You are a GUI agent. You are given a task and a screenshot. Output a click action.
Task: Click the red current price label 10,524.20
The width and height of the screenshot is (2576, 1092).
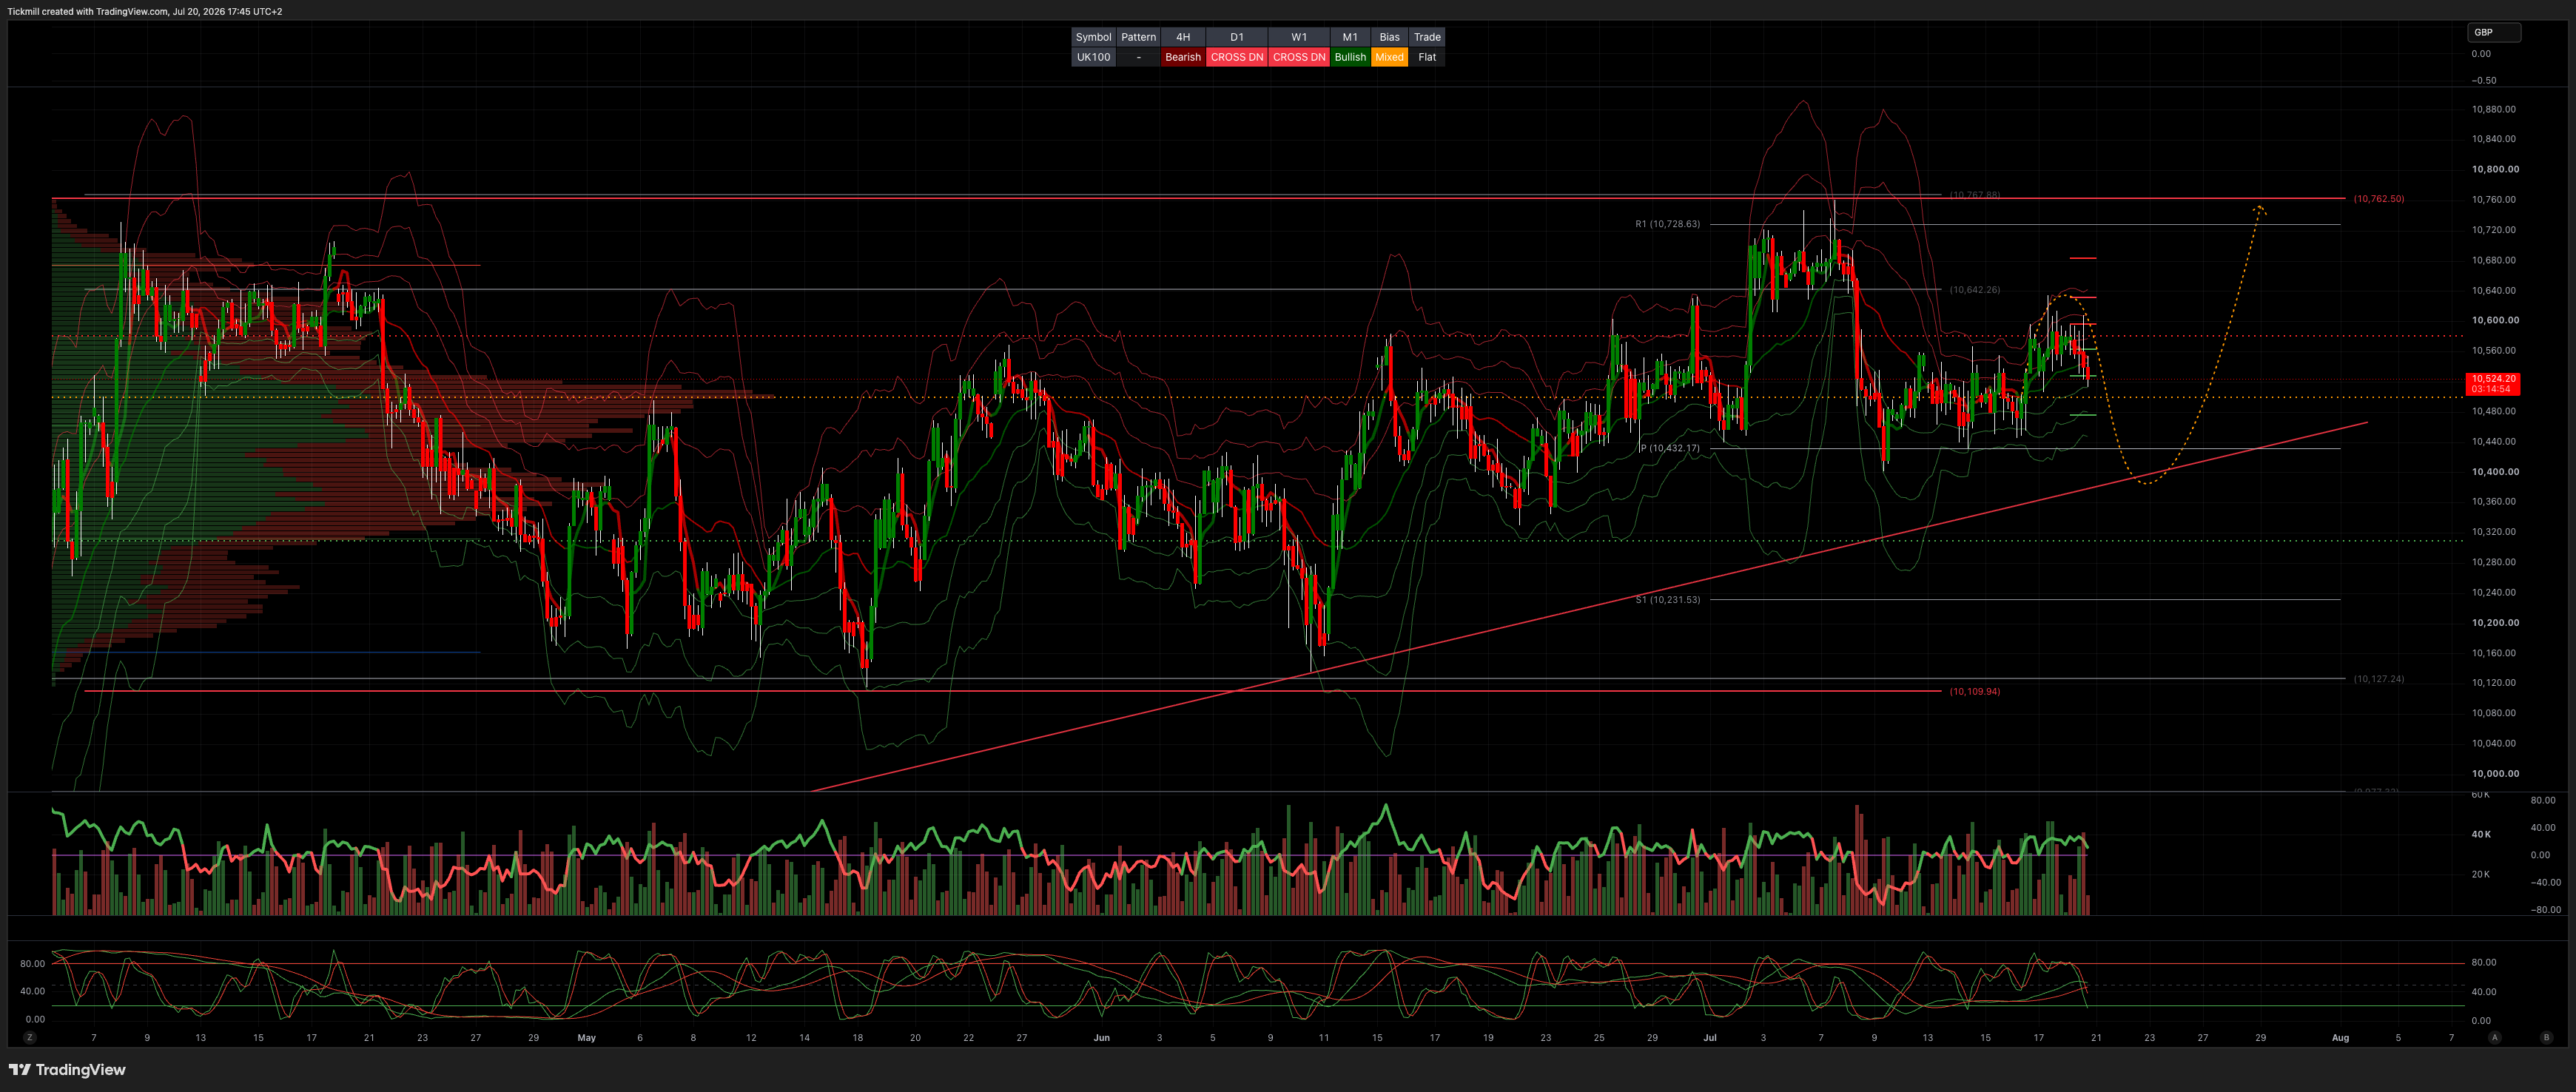(2493, 384)
